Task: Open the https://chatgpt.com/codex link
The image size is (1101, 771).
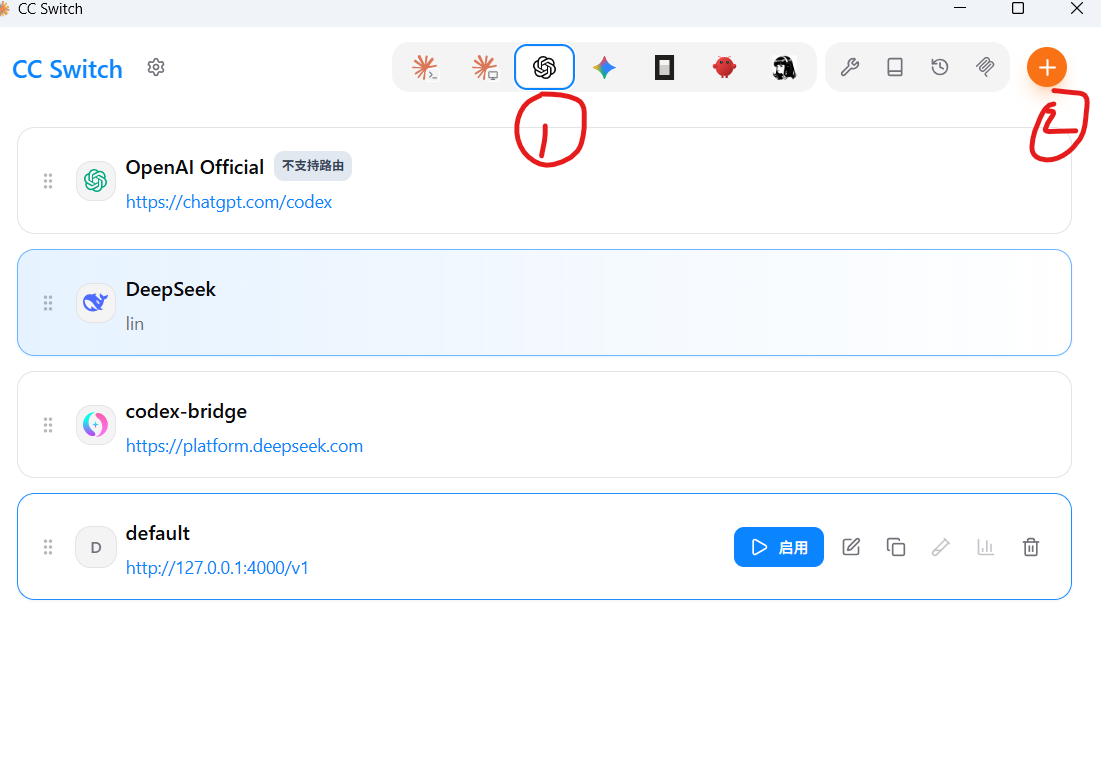Action: tap(229, 202)
